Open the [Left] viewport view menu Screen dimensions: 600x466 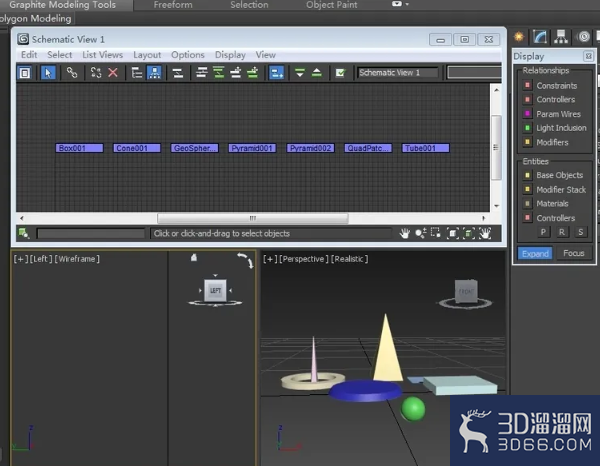(x=41, y=259)
